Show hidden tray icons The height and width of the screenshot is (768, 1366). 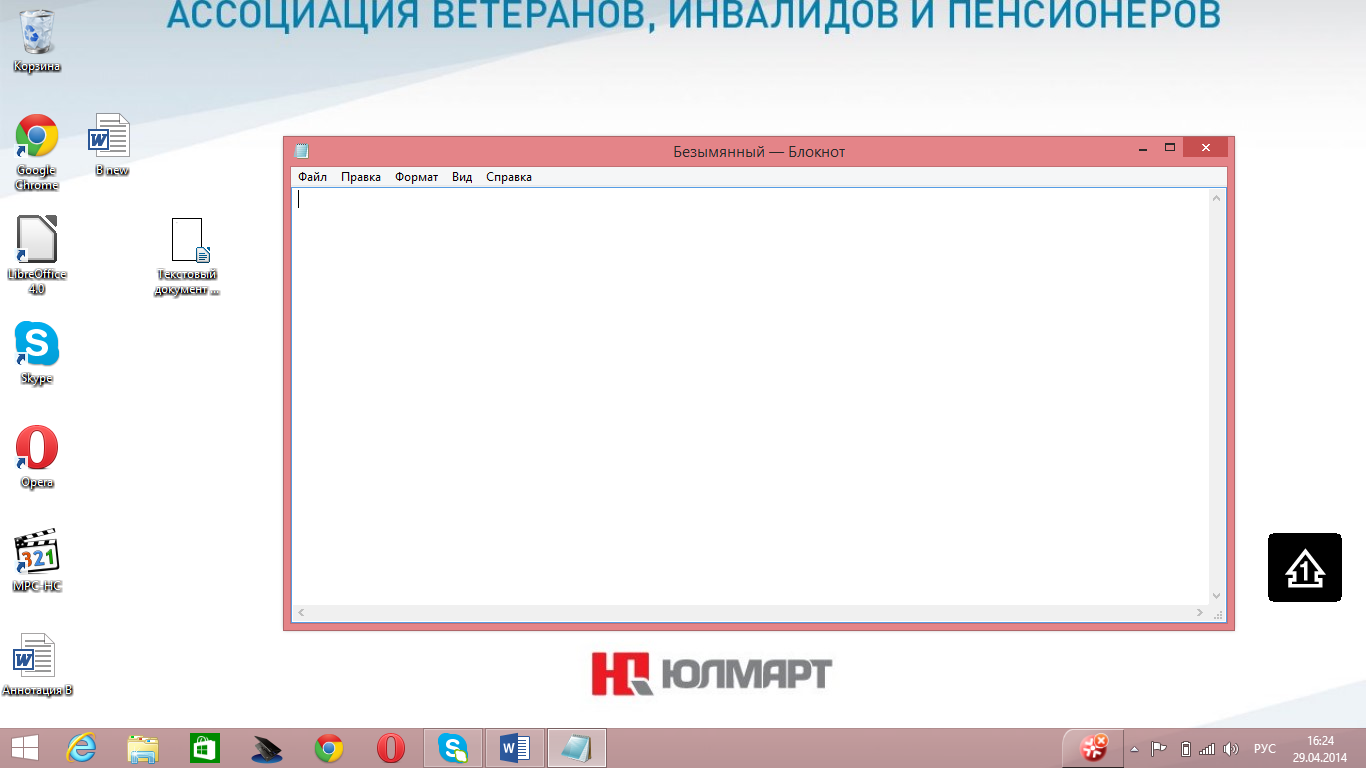click(1134, 749)
